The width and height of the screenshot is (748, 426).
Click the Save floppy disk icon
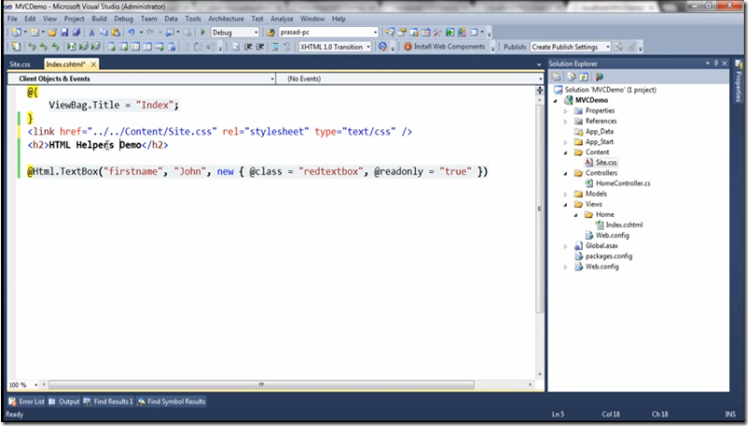64,32
